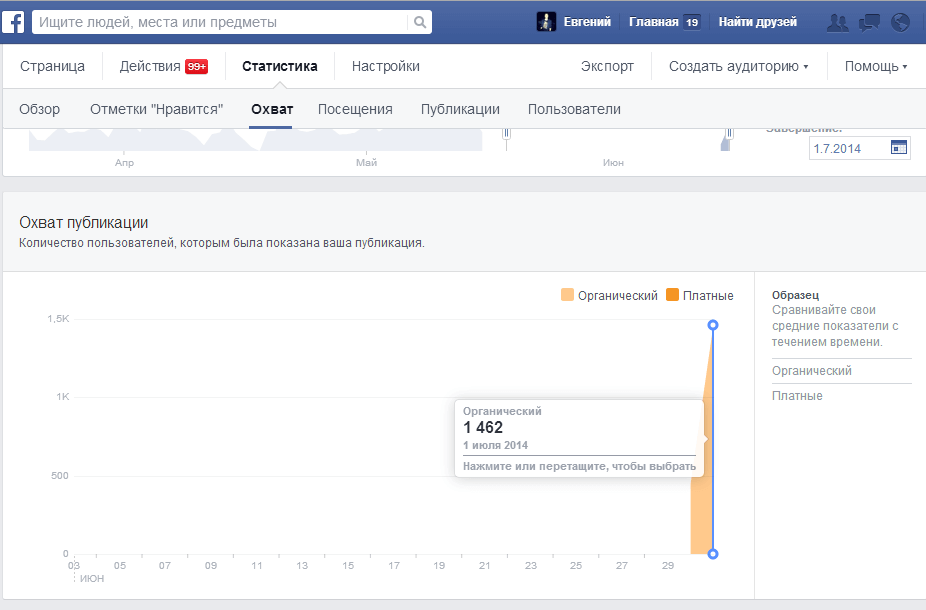Click the search magnifier icon
926x610 pixels.
420,22
